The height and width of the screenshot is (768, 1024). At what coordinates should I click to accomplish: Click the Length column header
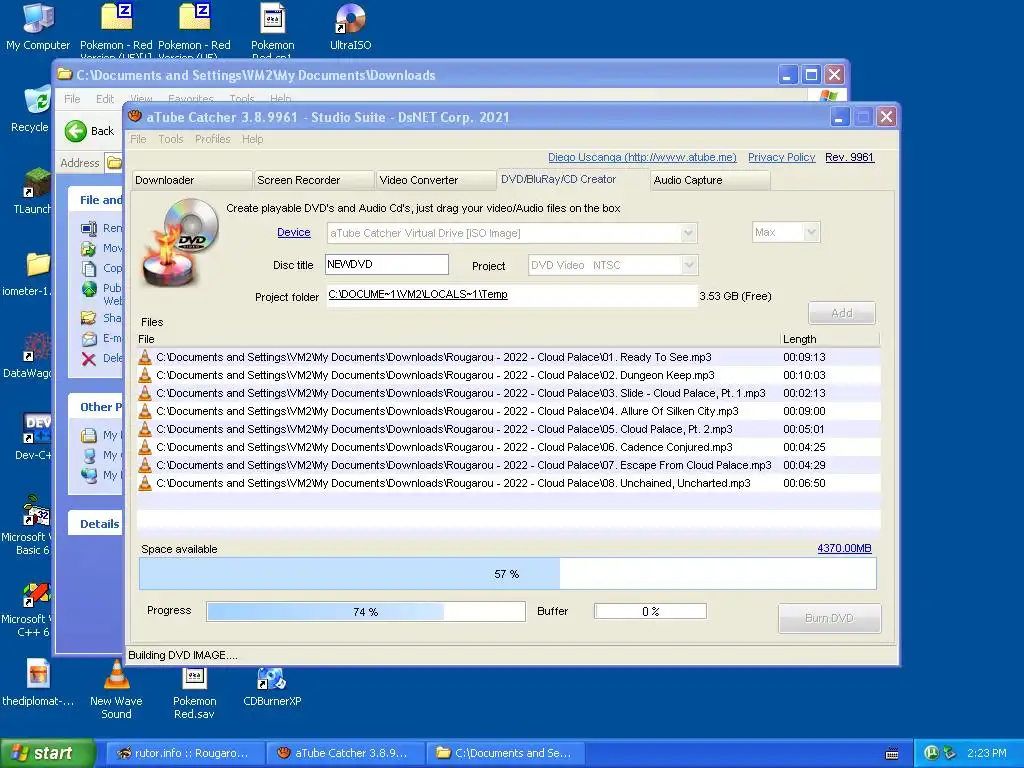[x=830, y=339]
